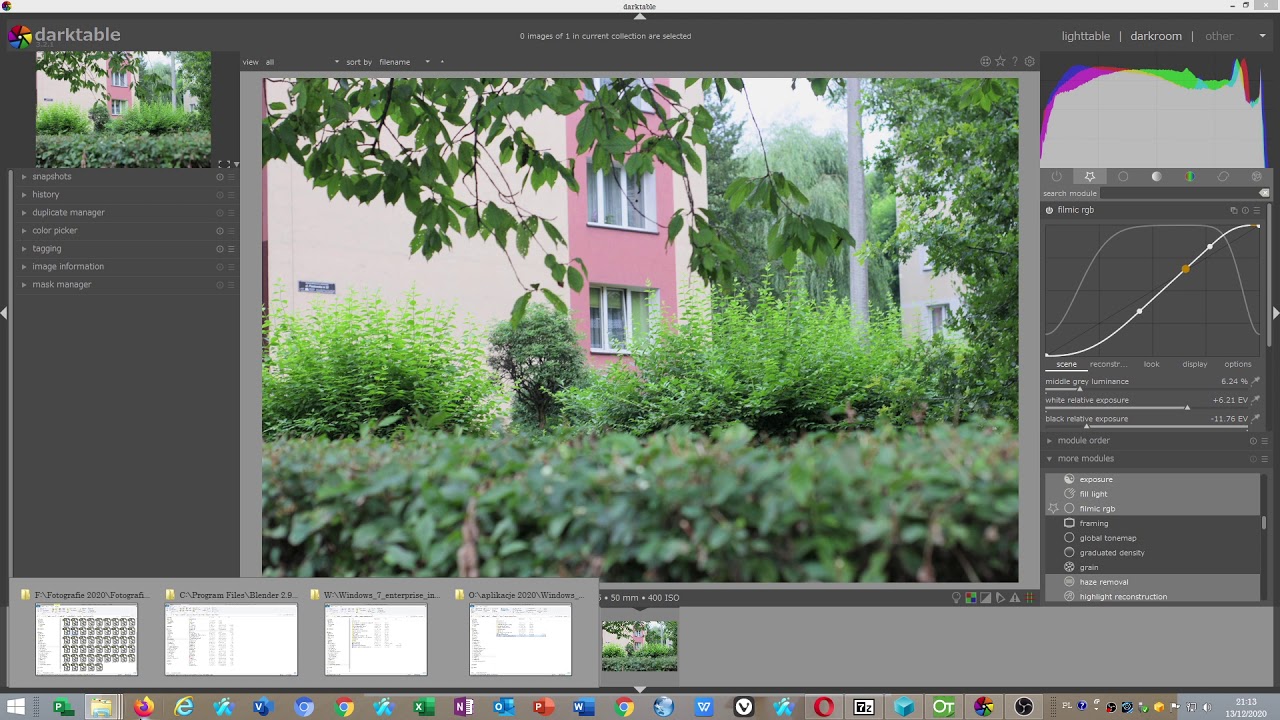Toggle gamut check warning icon

pos(1015,598)
